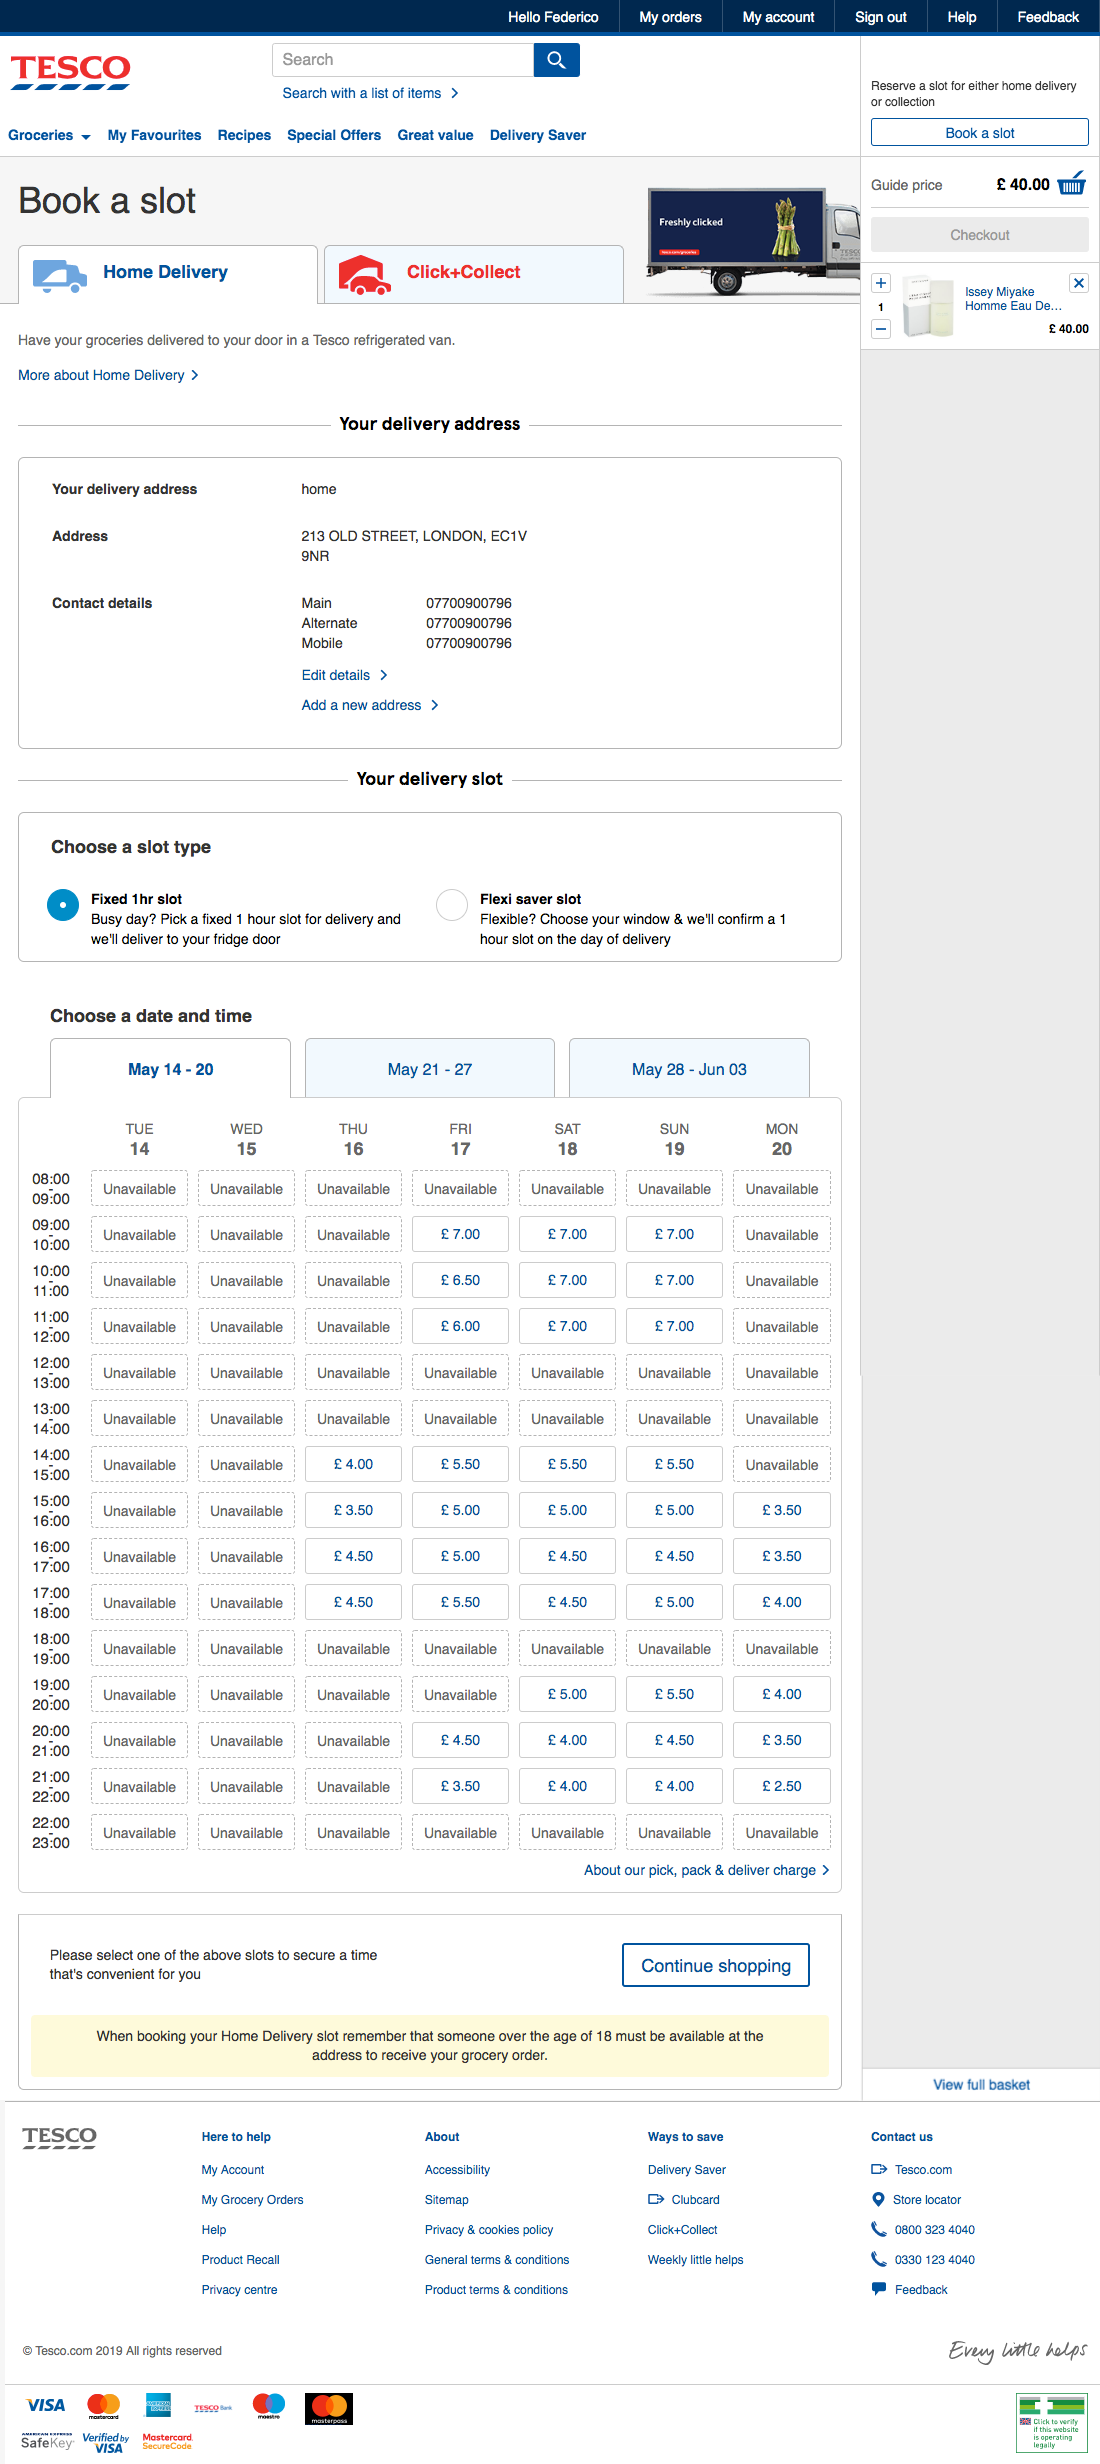The width and height of the screenshot is (1100, 2464).
Task: Decrease quantity of Issey Miyake item
Action: (x=881, y=328)
